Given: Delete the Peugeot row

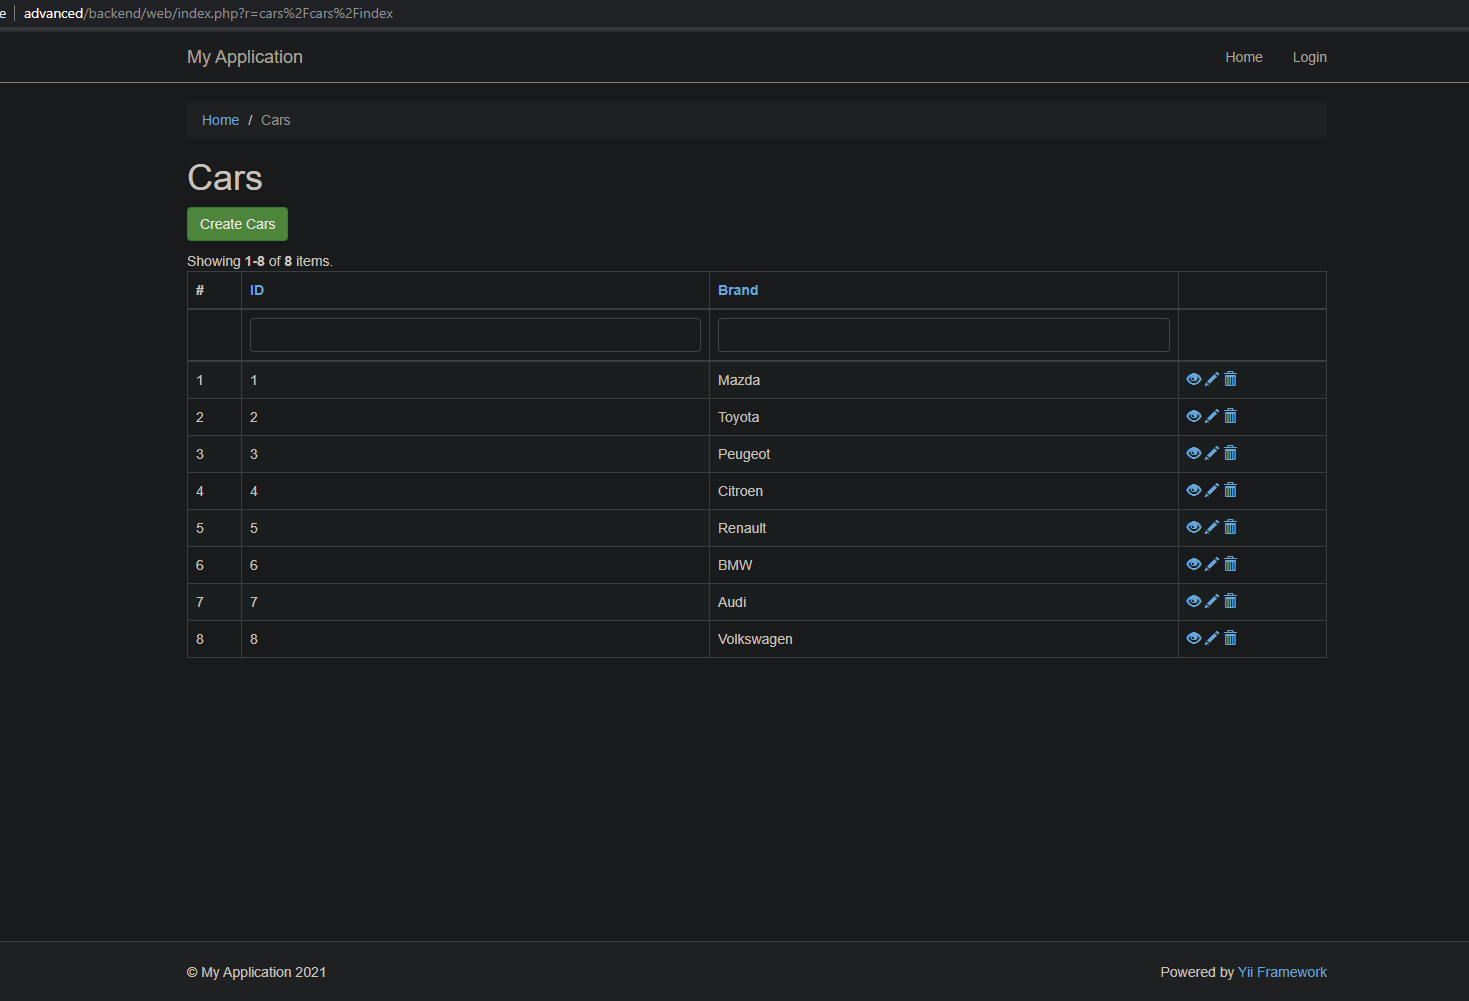Looking at the screenshot, I should click(1231, 453).
